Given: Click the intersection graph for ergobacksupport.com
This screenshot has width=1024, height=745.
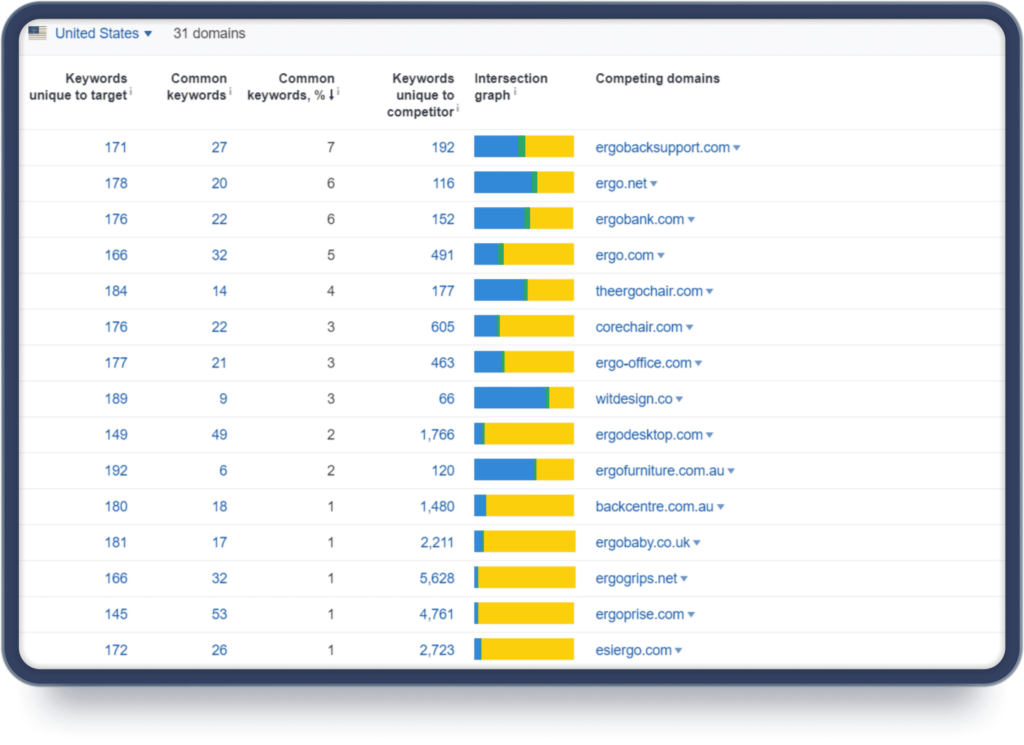Looking at the screenshot, I should tap(524, 146).
